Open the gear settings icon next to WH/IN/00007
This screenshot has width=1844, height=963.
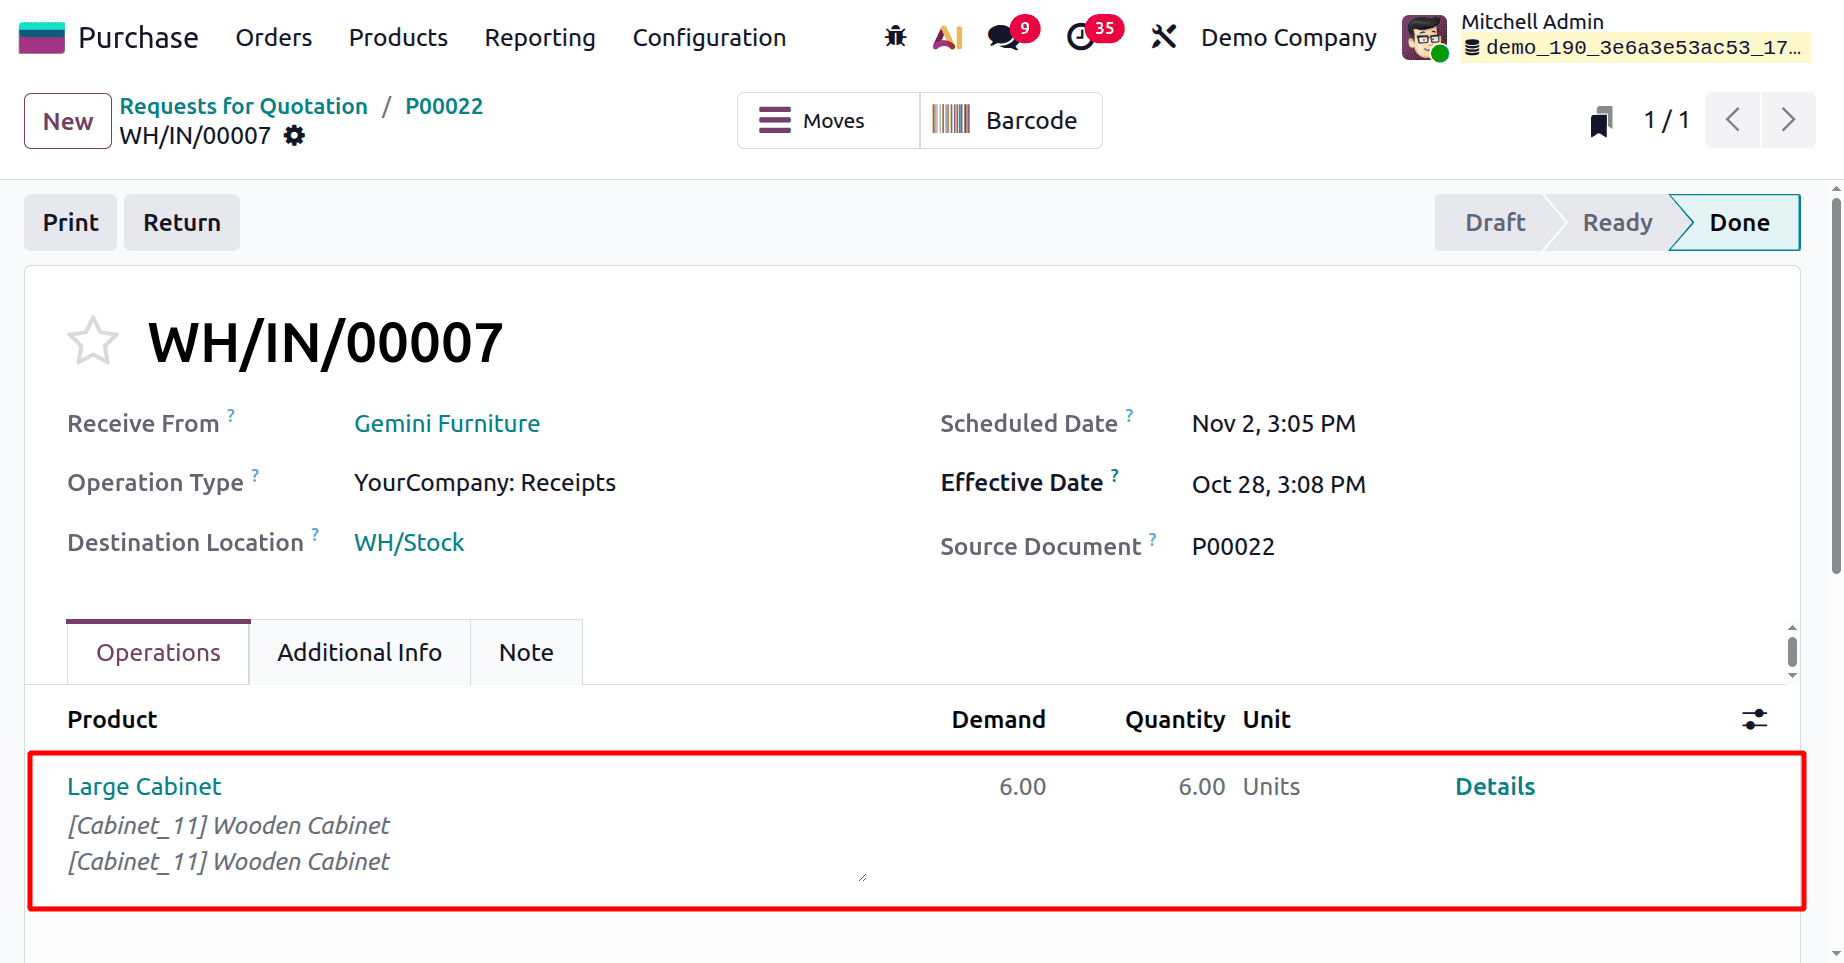[x=293, y=135]
